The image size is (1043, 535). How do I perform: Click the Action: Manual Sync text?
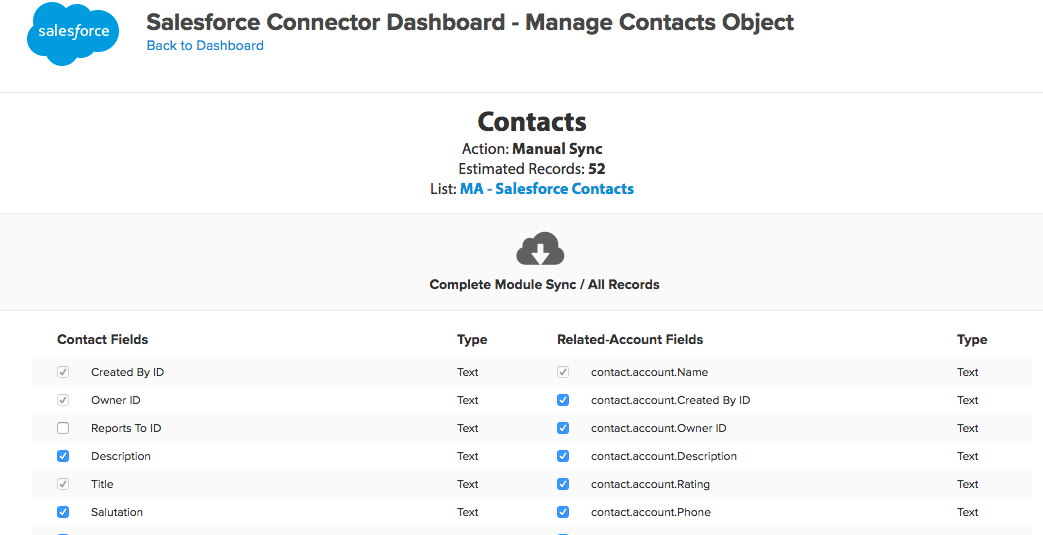coord(532,149)
